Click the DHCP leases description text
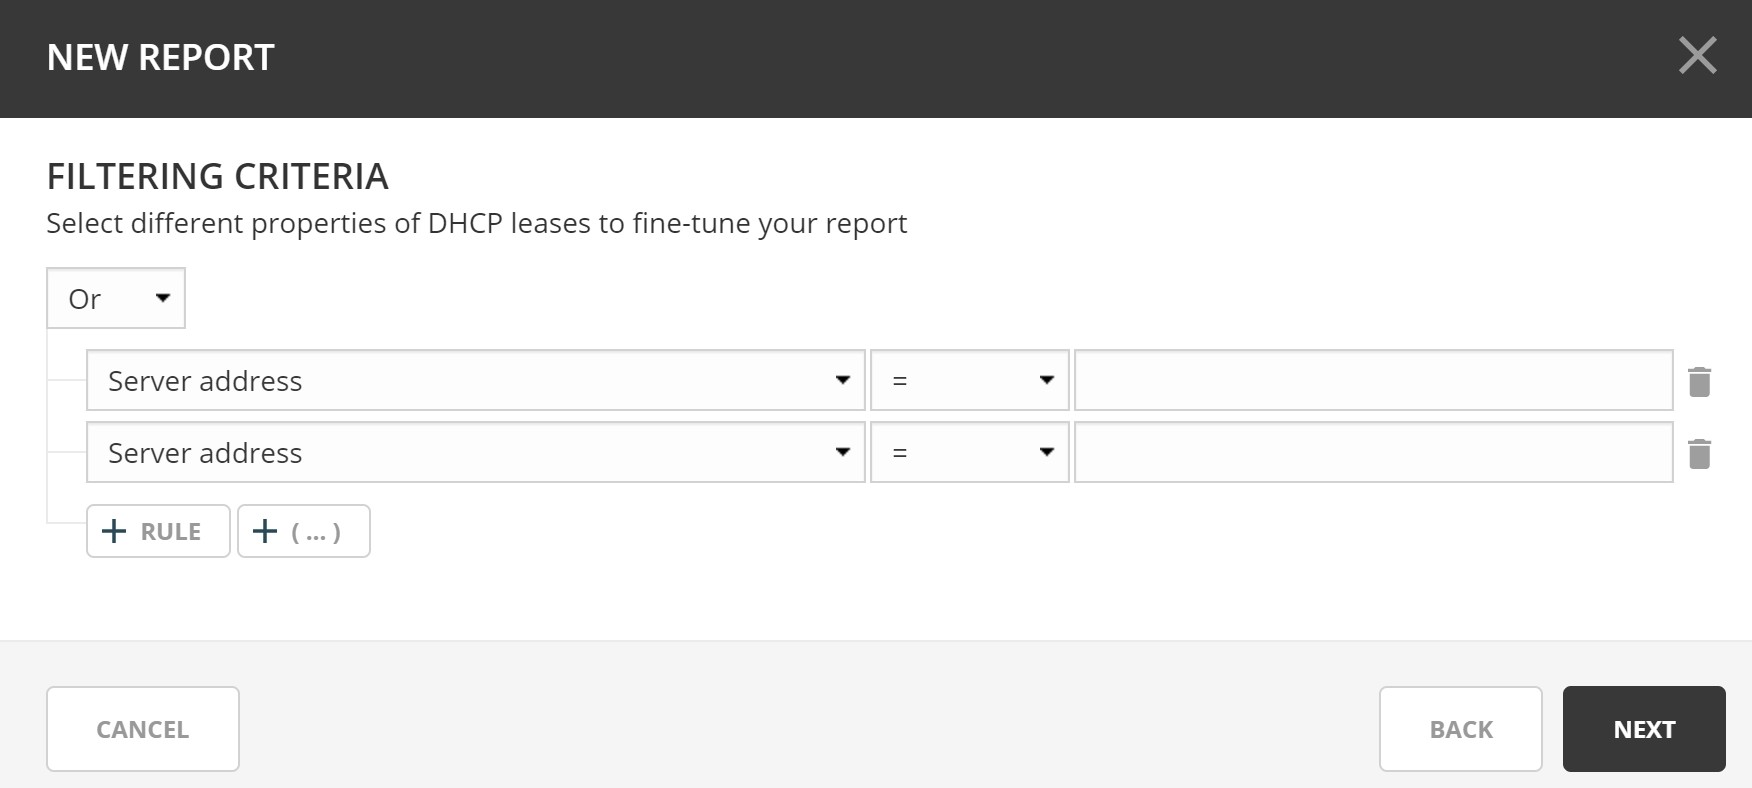 [x=476, y=223]
